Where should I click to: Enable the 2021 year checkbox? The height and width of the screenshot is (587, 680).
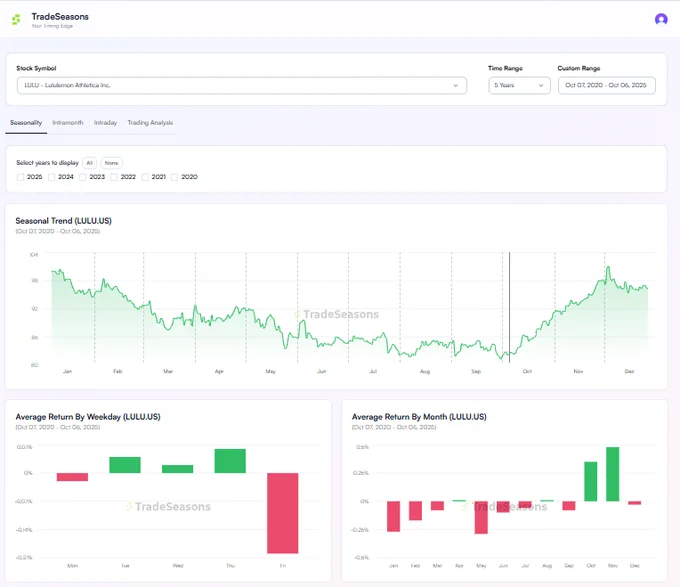[x=145, y=177]
